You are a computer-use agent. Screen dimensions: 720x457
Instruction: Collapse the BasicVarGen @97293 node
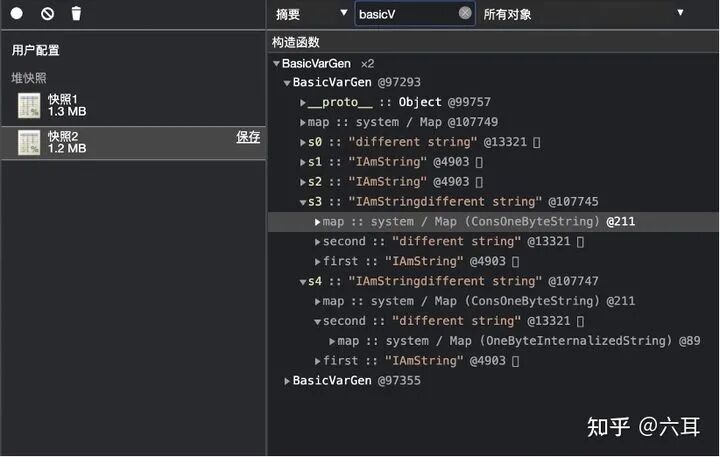[287, 83]
